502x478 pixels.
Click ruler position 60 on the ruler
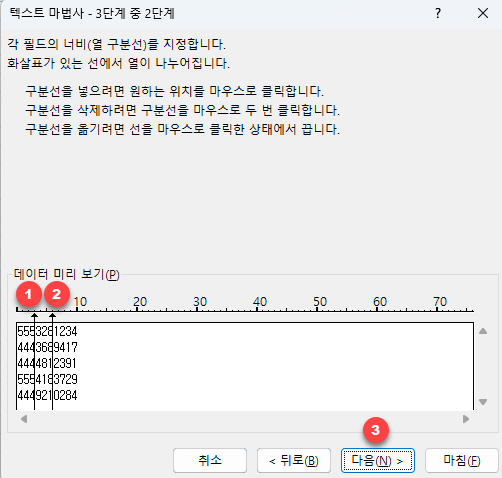380,302
